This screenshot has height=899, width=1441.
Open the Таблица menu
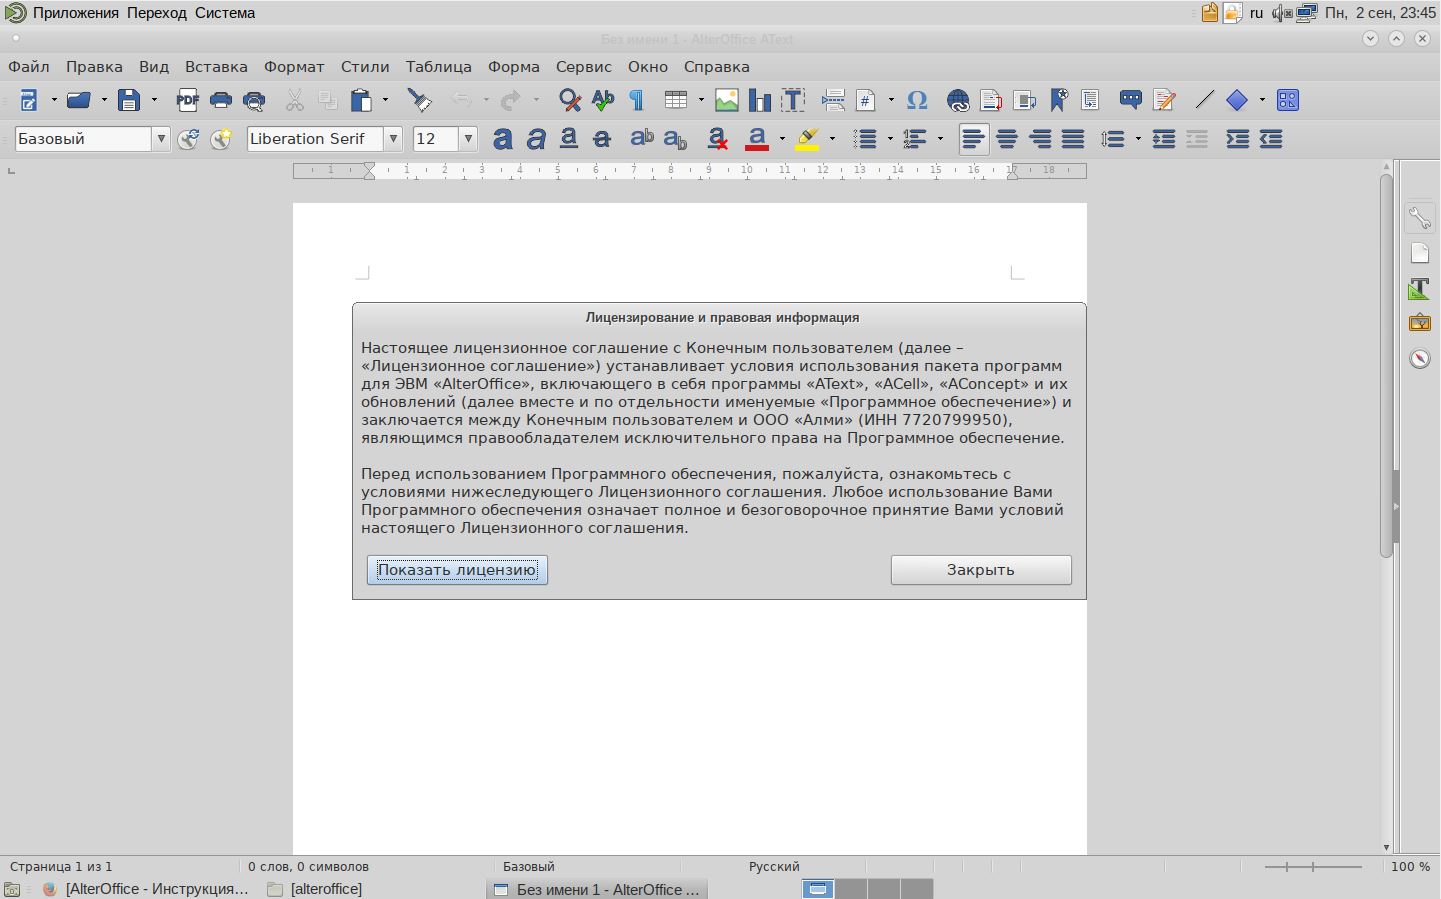(x=438, y=67)
